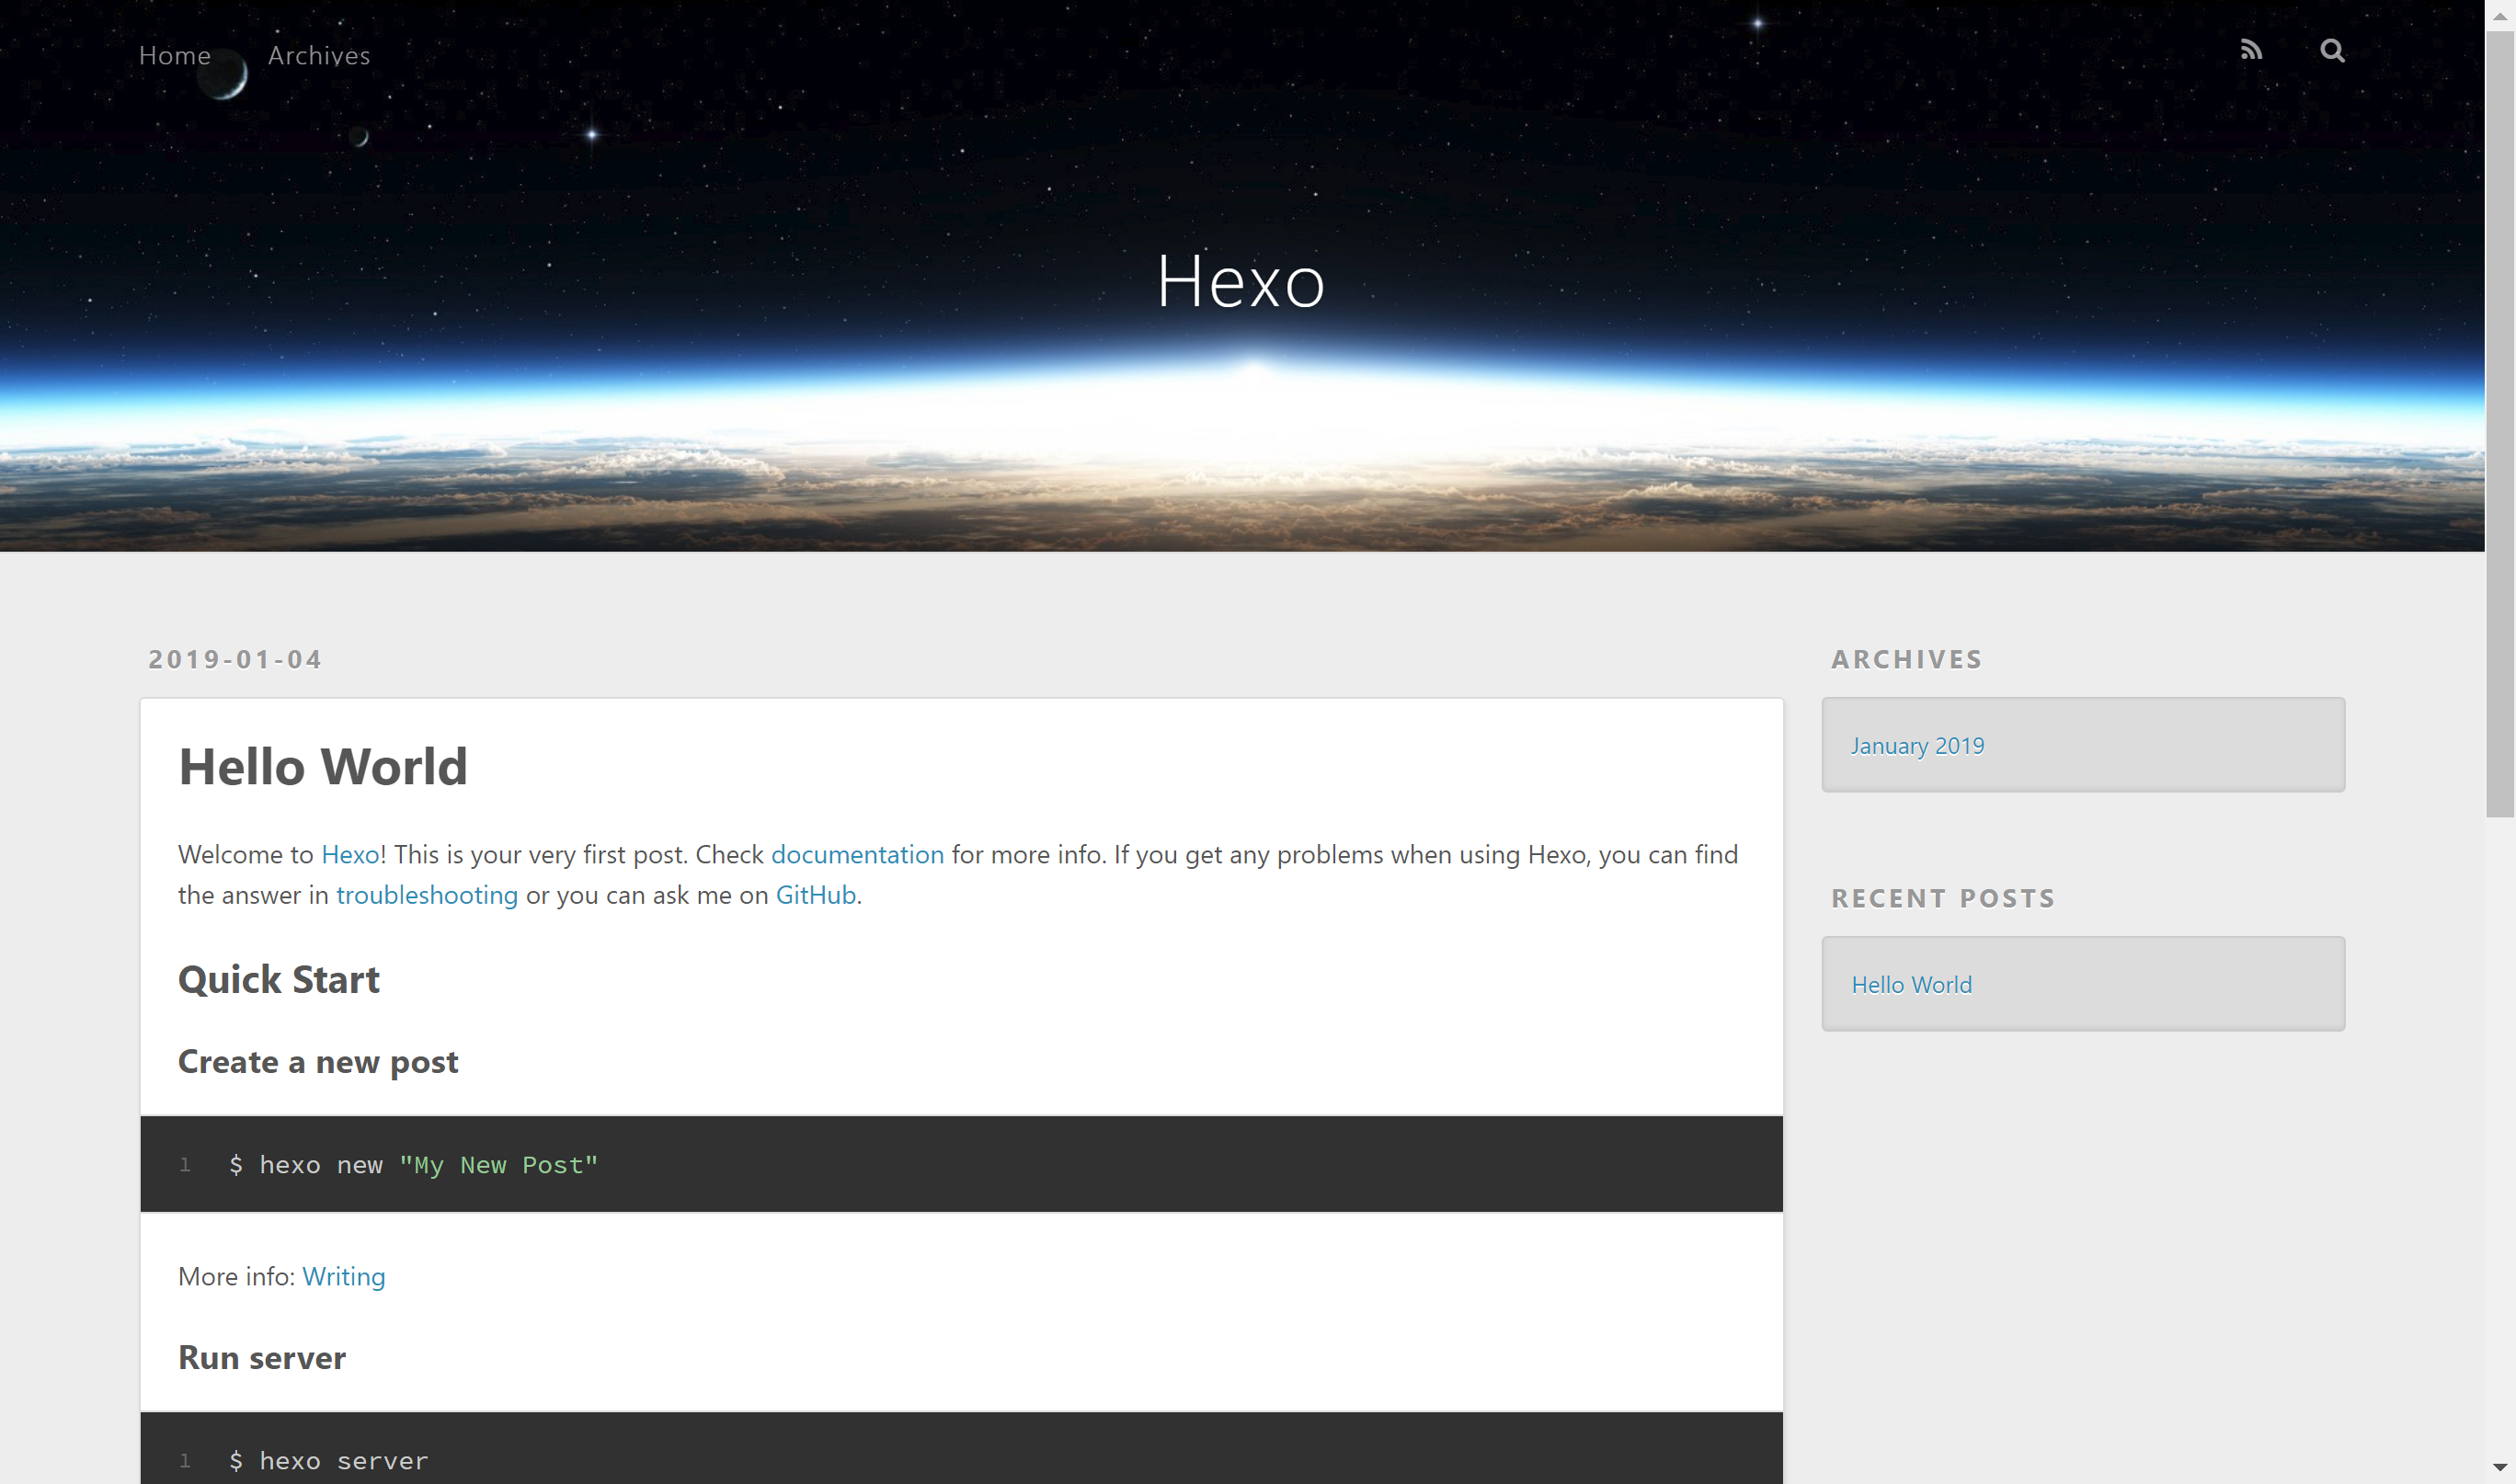
Task: Click the scrollbar up arrow
Action: [2500, 15]
